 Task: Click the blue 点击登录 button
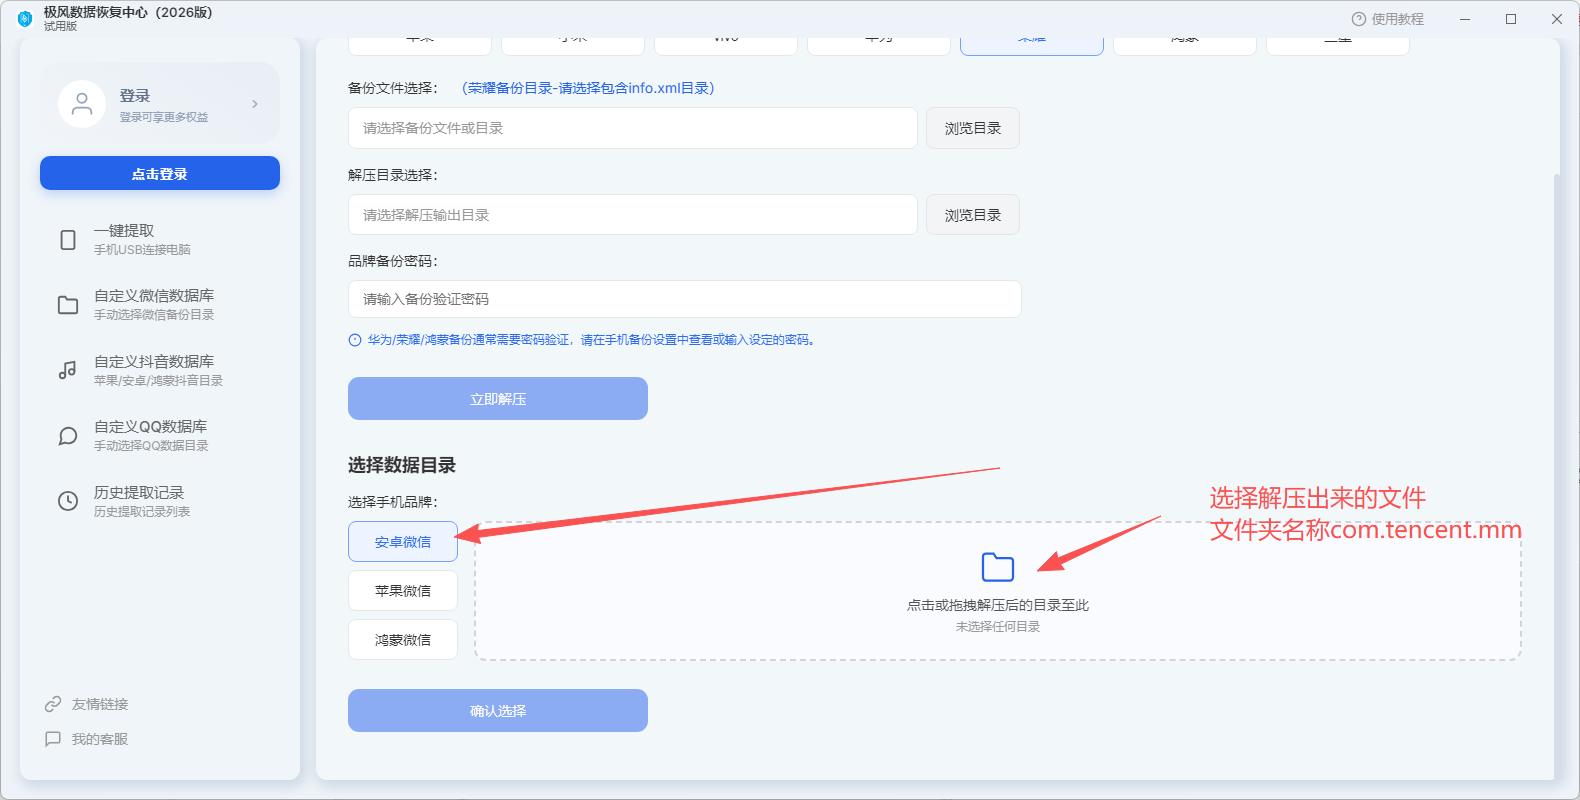tap(160, 173)
